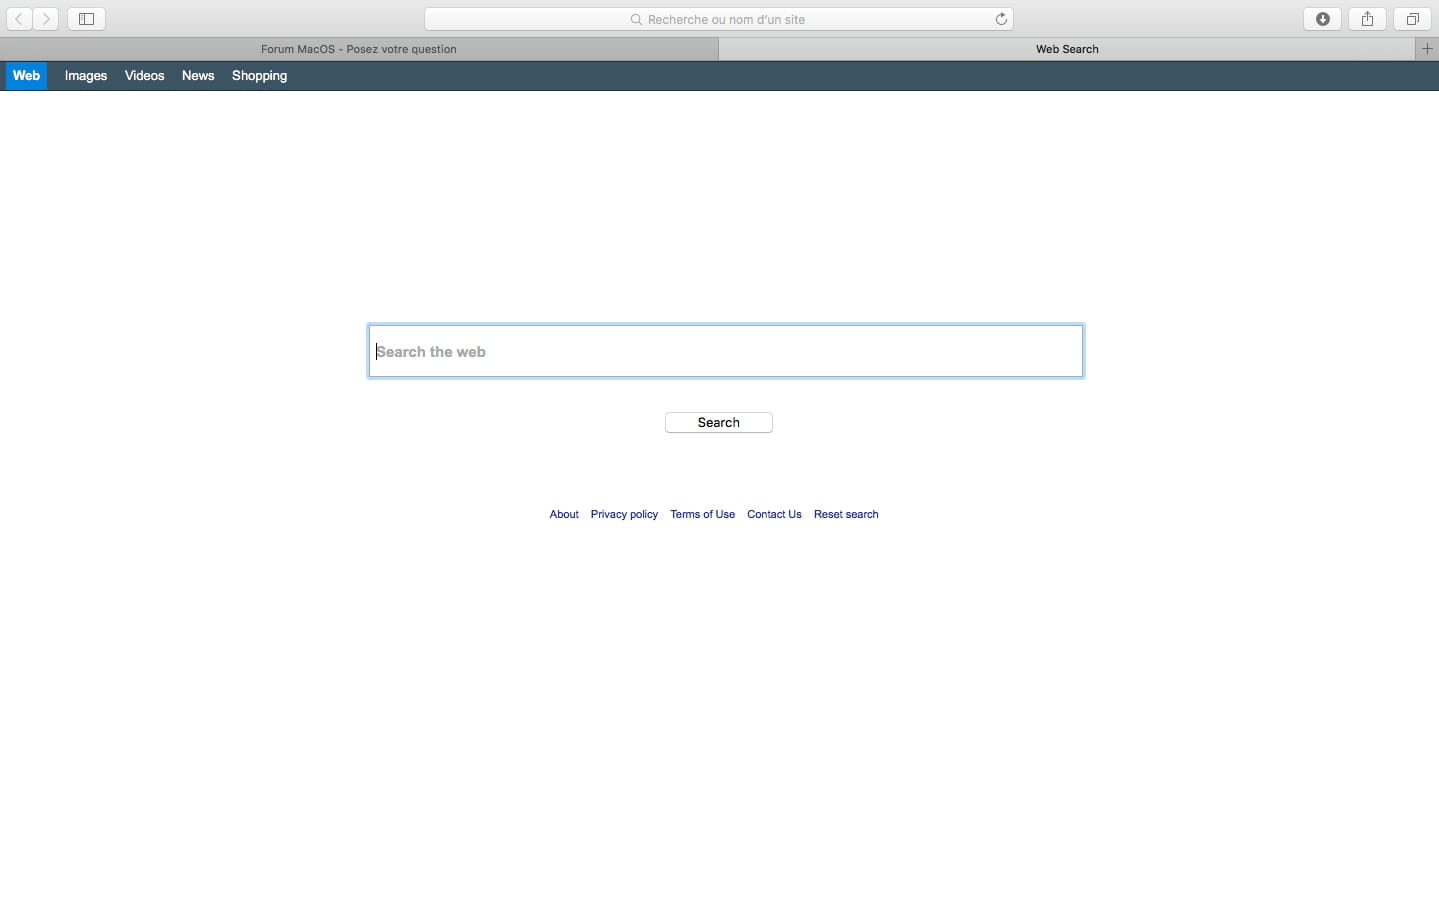
Task: Open the Safari downloads list
Action: [x=1322, y=19]
